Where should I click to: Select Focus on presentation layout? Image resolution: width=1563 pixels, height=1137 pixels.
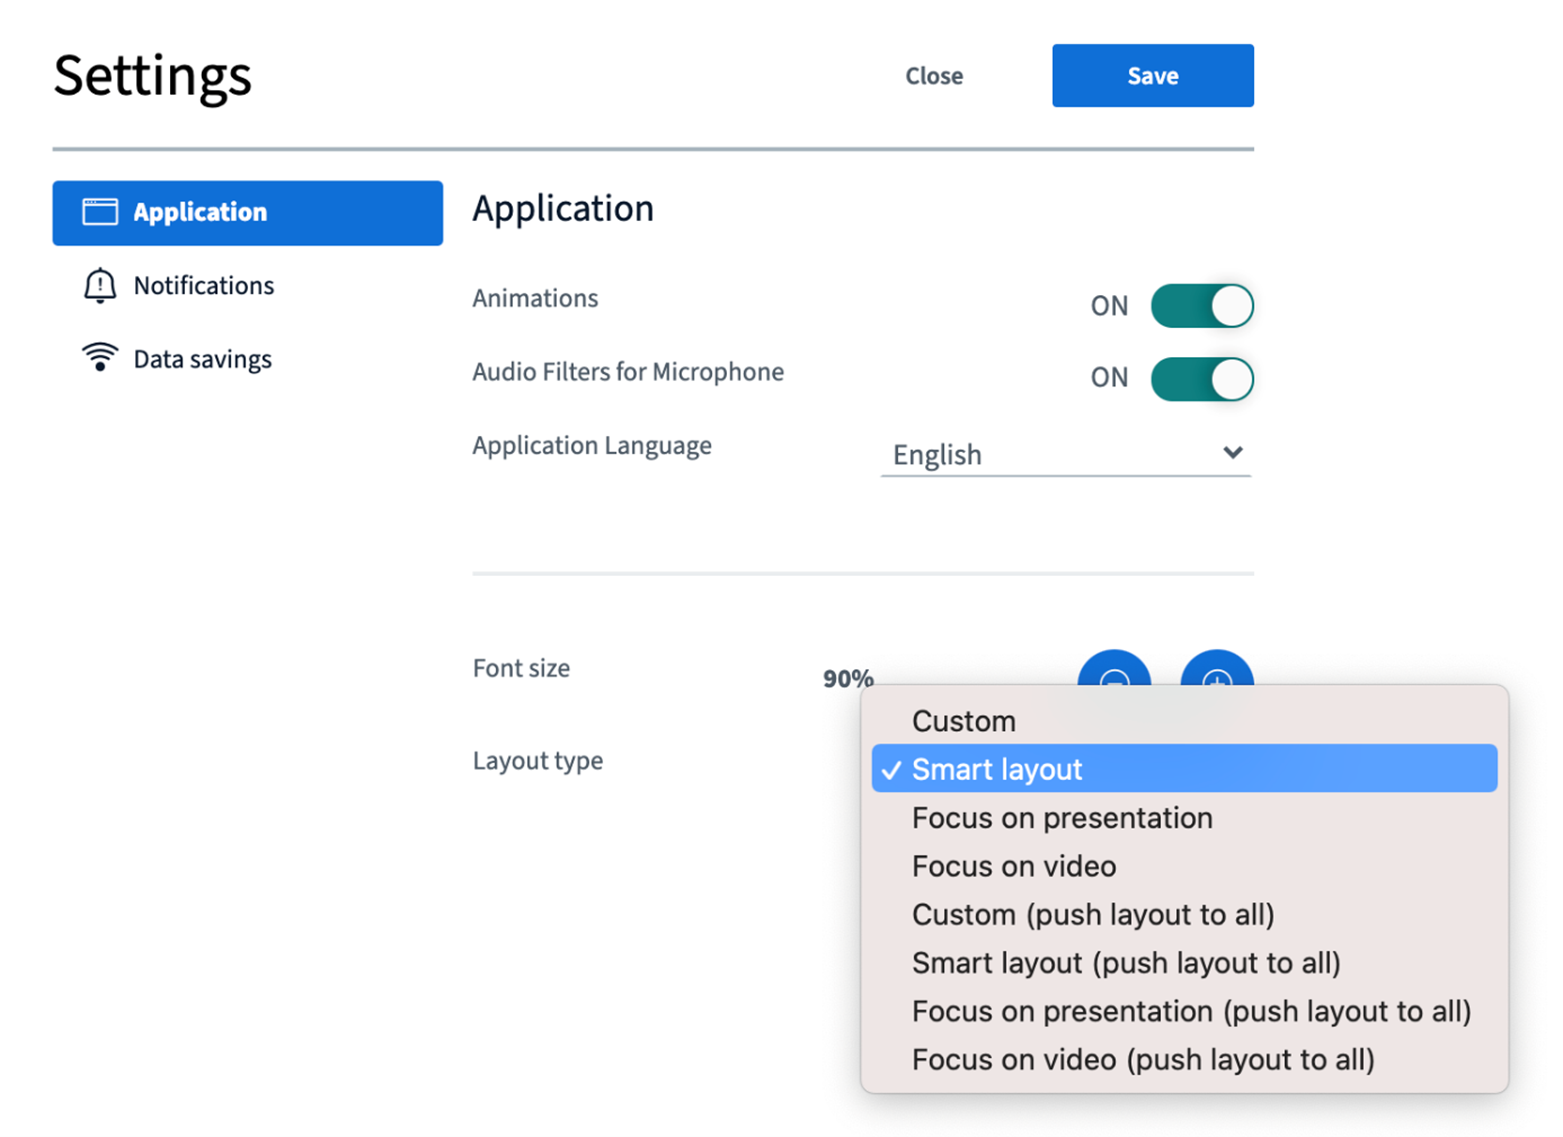point(1062,818)
